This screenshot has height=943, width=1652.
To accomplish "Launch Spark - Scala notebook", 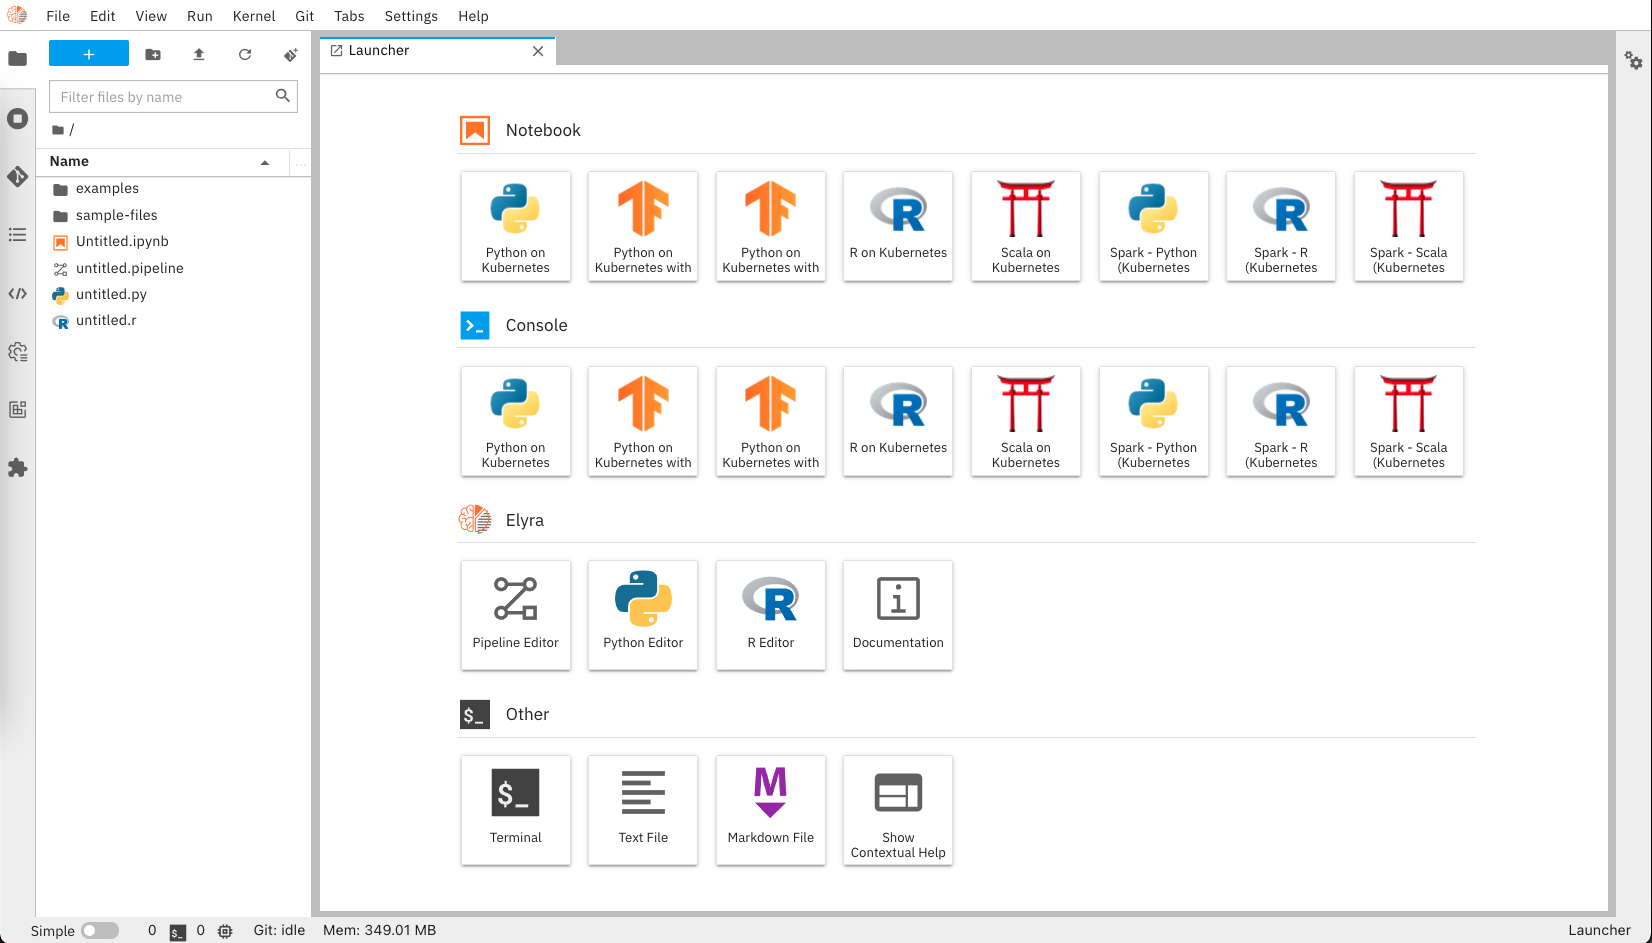I will coord(1409,226).
